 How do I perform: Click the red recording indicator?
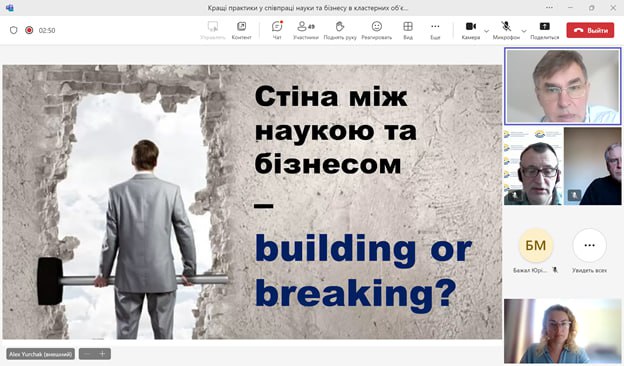29,30
